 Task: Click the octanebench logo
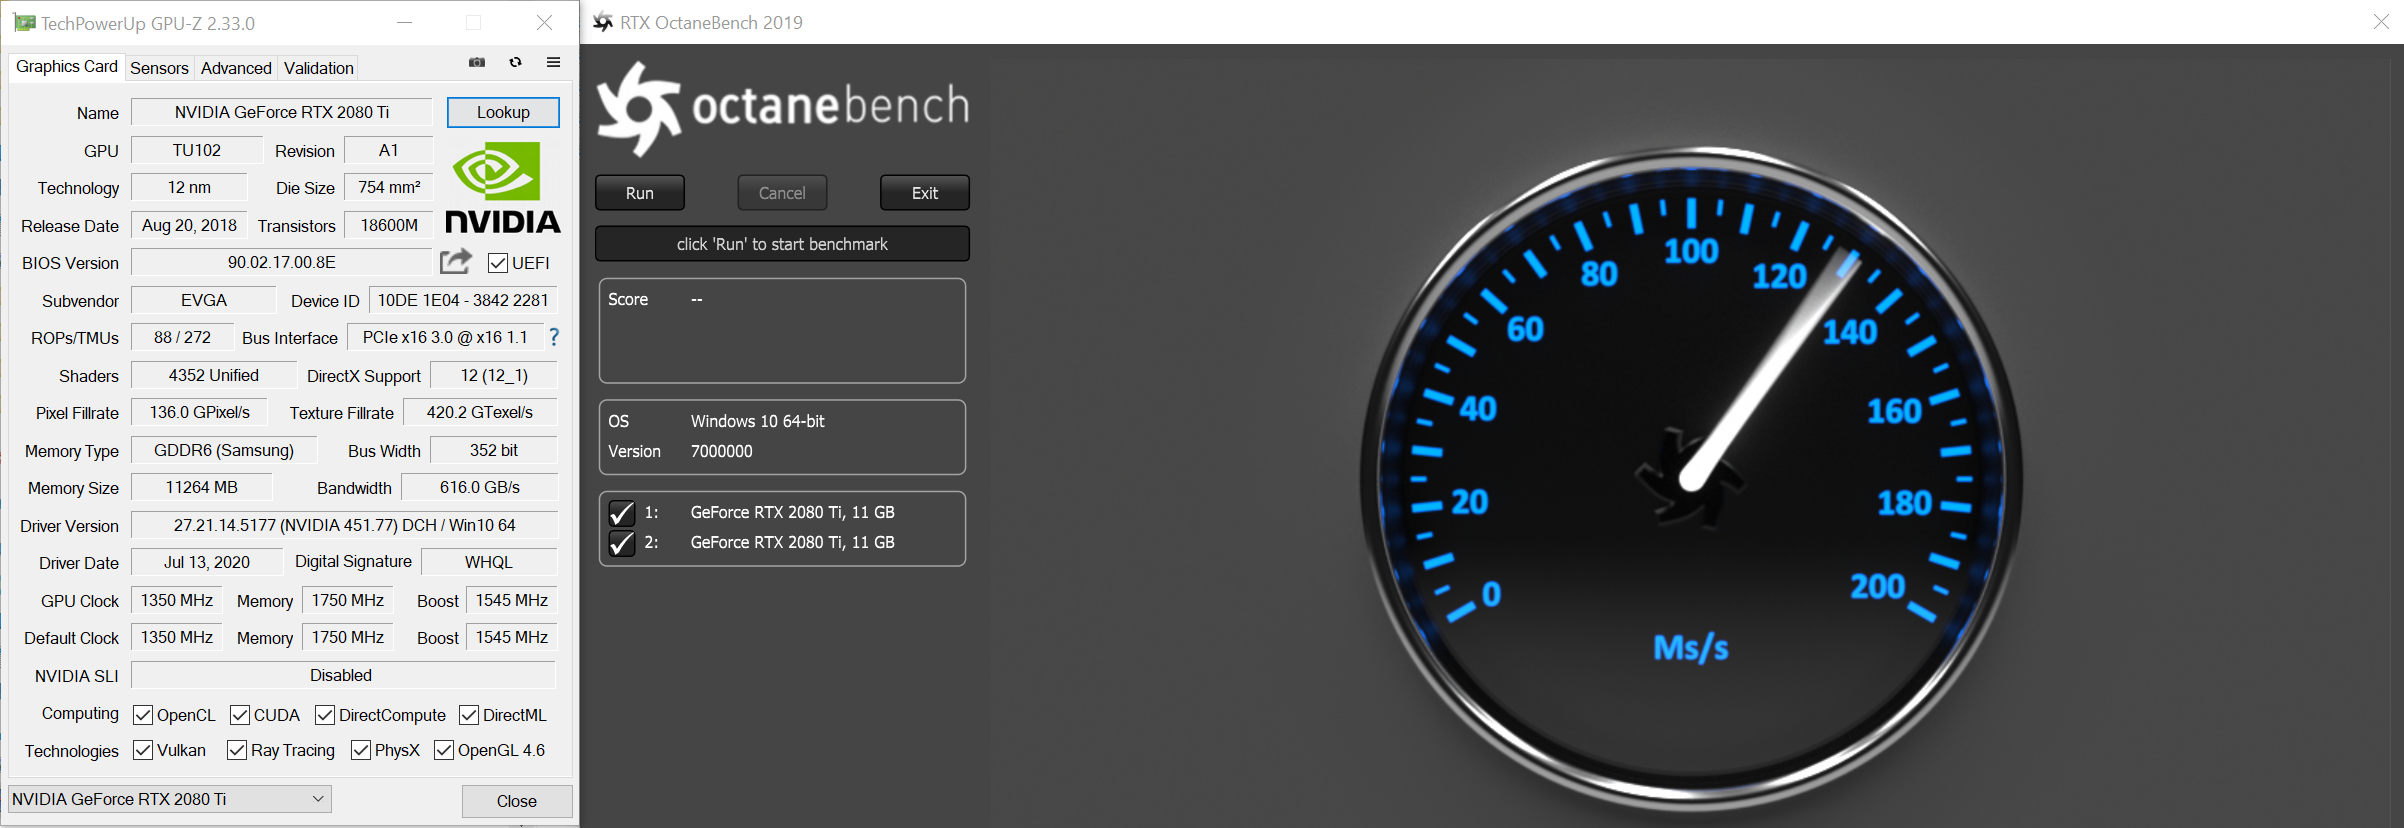pos(783,108)
